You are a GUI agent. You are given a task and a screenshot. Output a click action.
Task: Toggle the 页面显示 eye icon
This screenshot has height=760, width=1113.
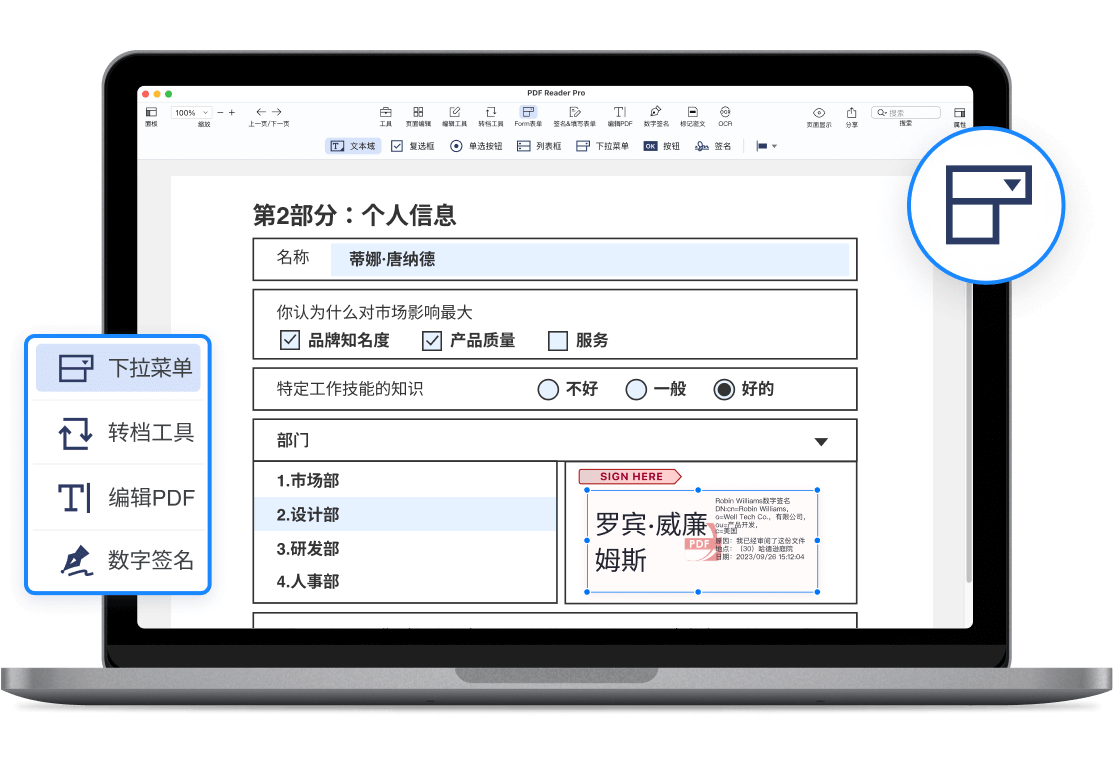tap(819, 113)
